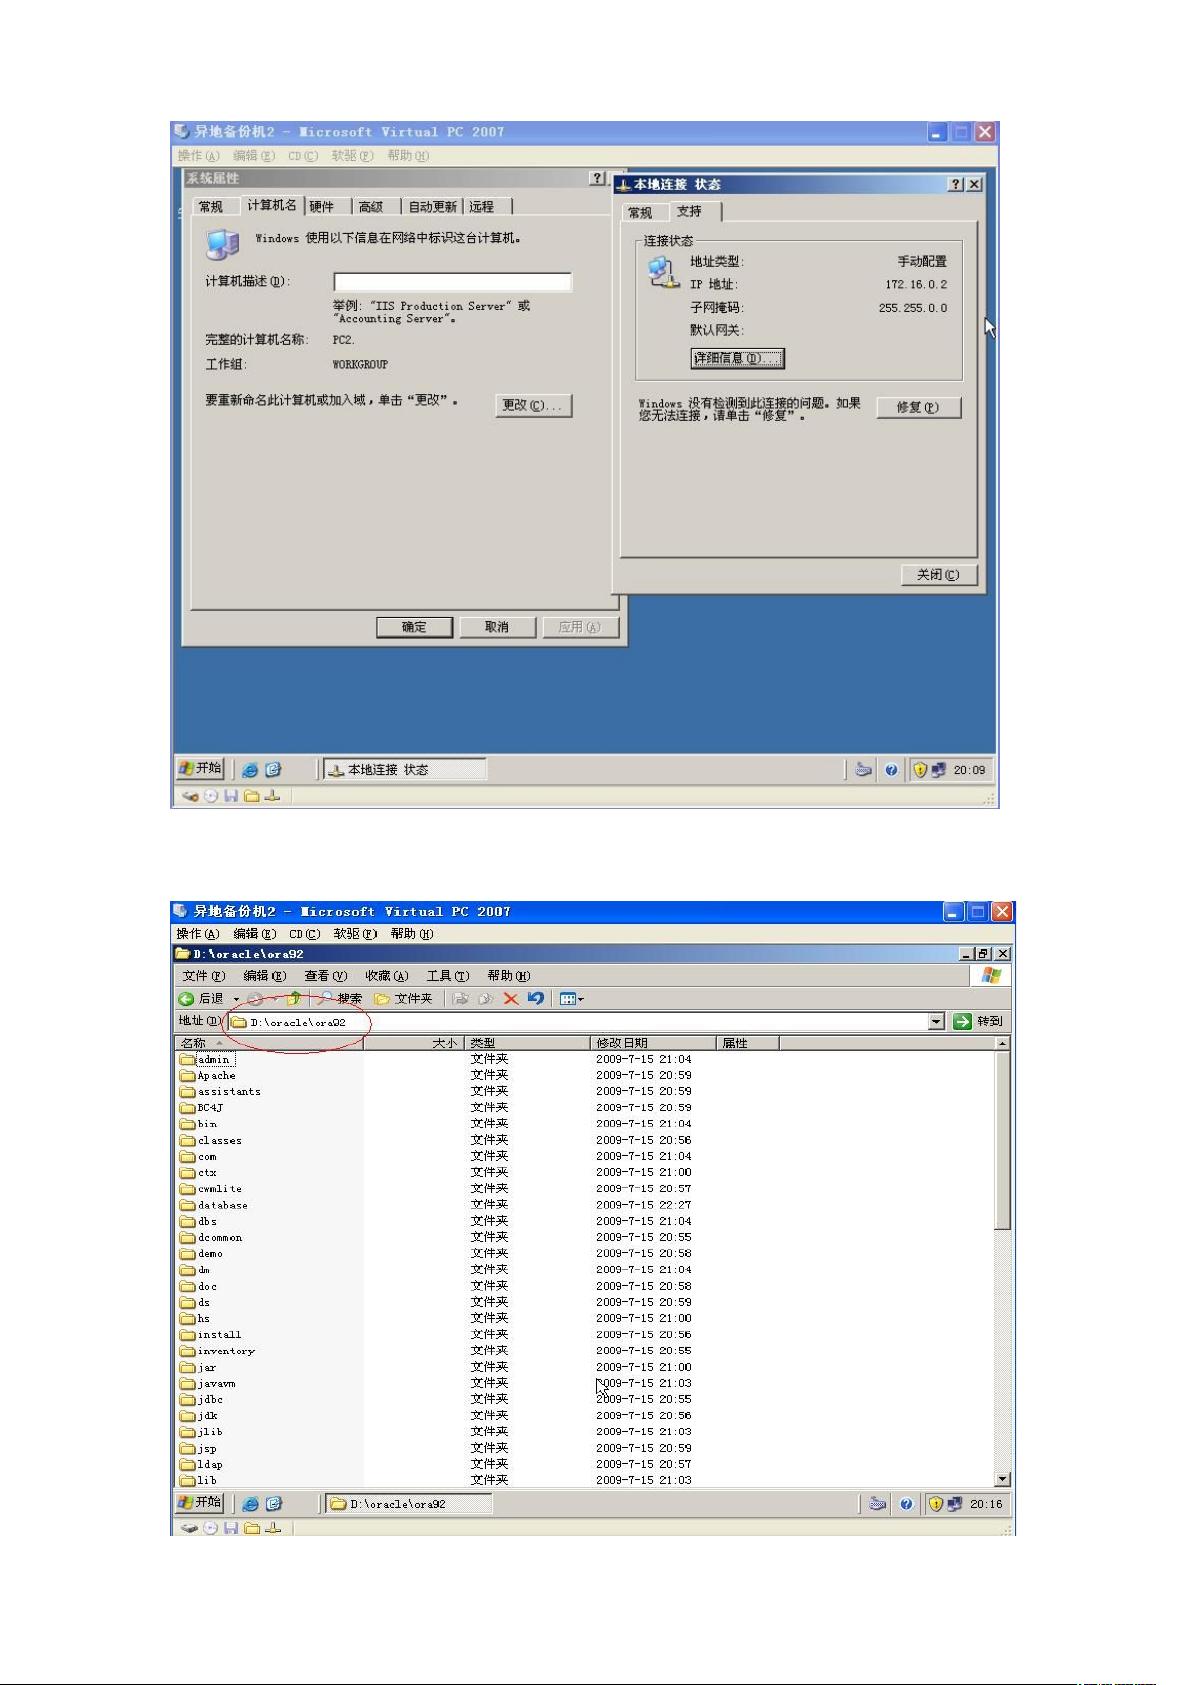Sort by the 修改日期 column header
The height and width of the screenshot is (1685, 1192).
coord(655,1044)
